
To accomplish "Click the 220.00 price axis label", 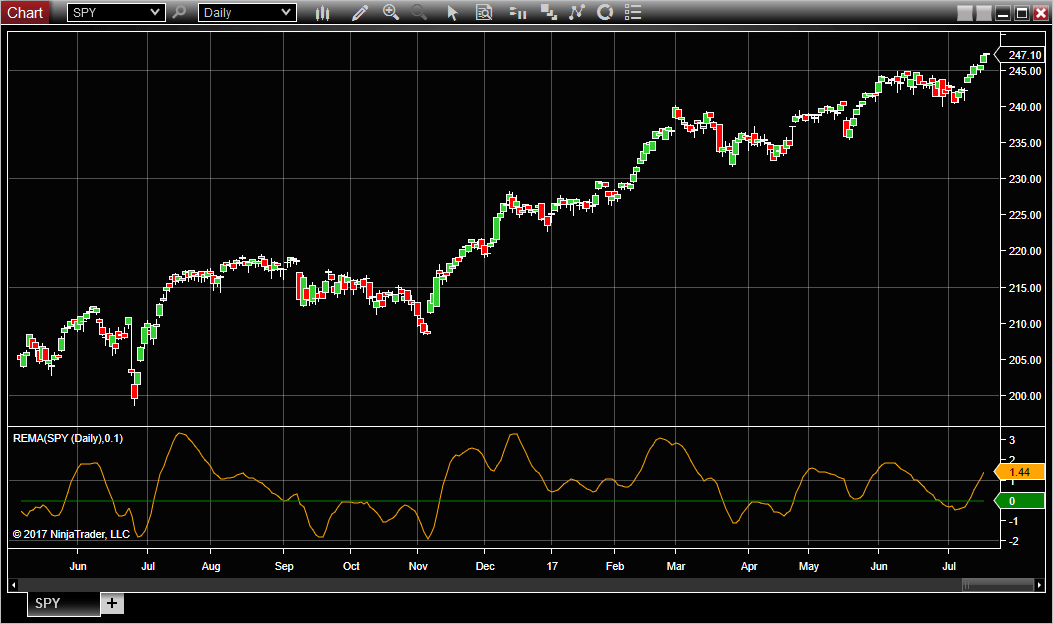I will tap(1025, 251).
